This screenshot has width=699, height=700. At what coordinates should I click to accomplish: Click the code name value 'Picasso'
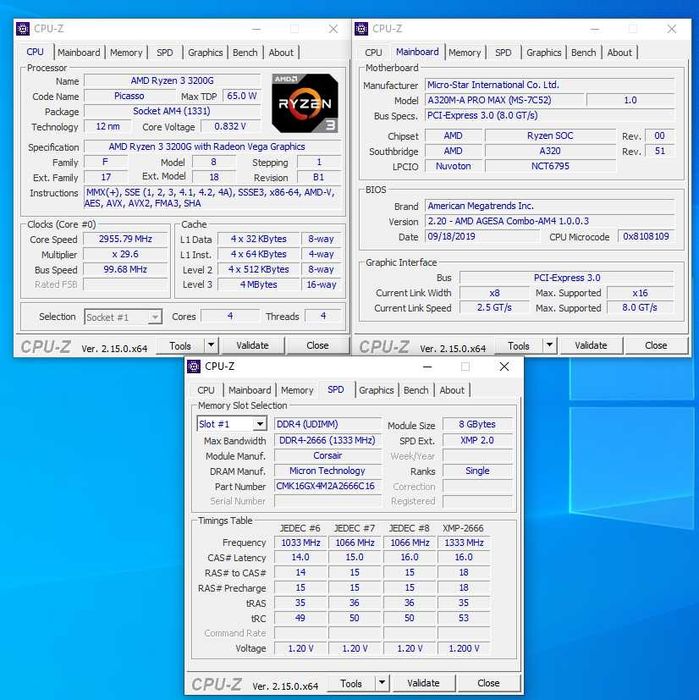[129, 96]
